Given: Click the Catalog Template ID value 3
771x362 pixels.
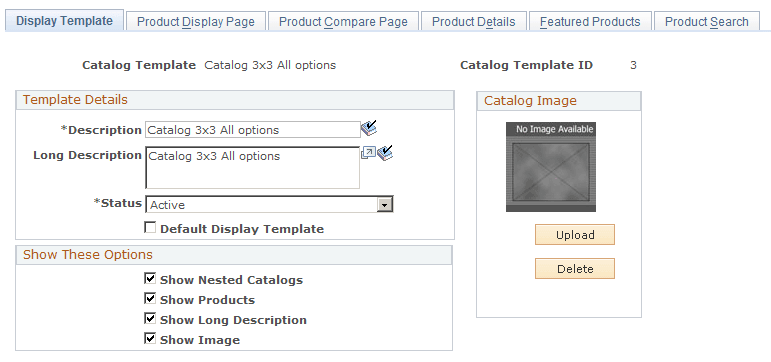Looking at the screenshot, I should pyautogui.click(x=633, y=65).
